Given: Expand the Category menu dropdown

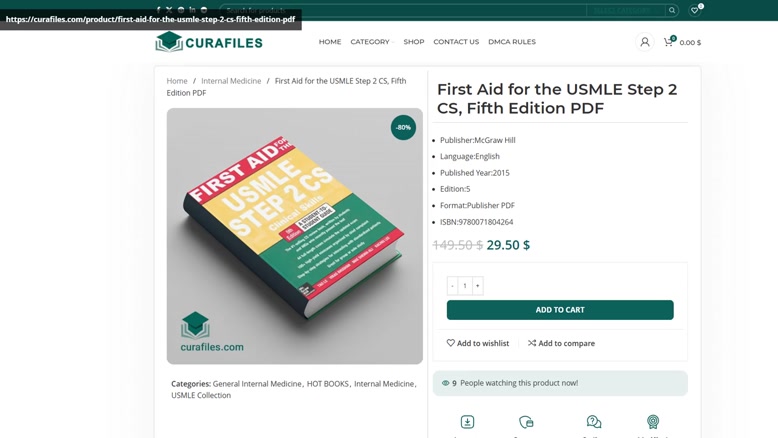Looking at the screenshot, I should pos(372,42).
